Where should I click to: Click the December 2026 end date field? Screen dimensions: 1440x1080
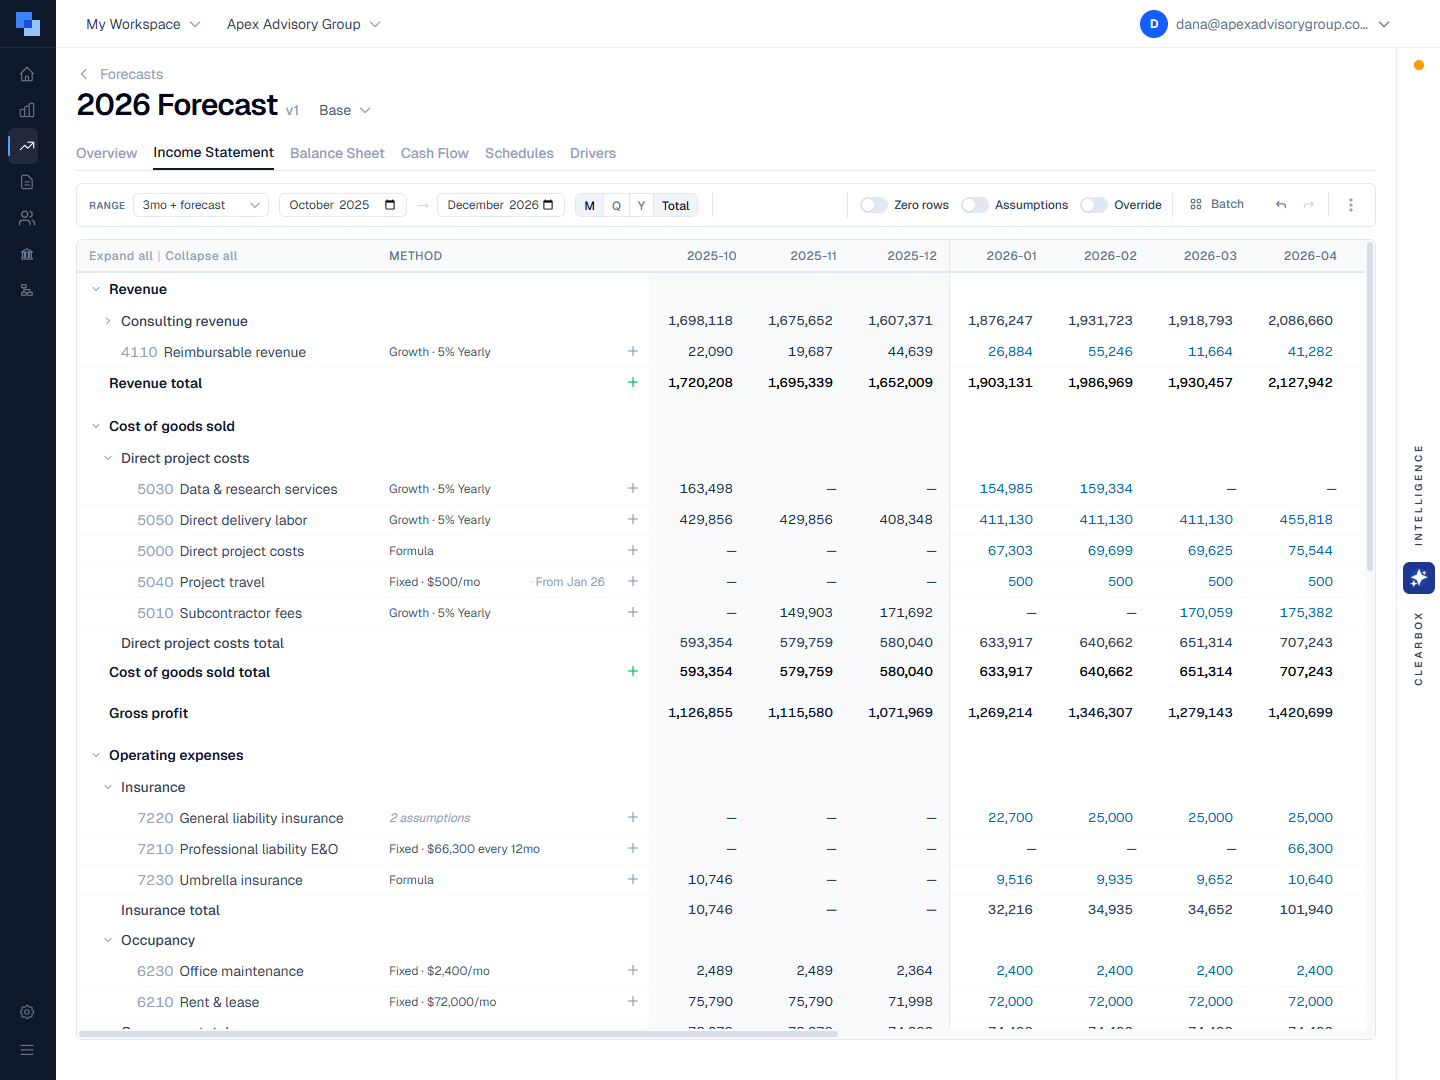click(x=500, y=205)
